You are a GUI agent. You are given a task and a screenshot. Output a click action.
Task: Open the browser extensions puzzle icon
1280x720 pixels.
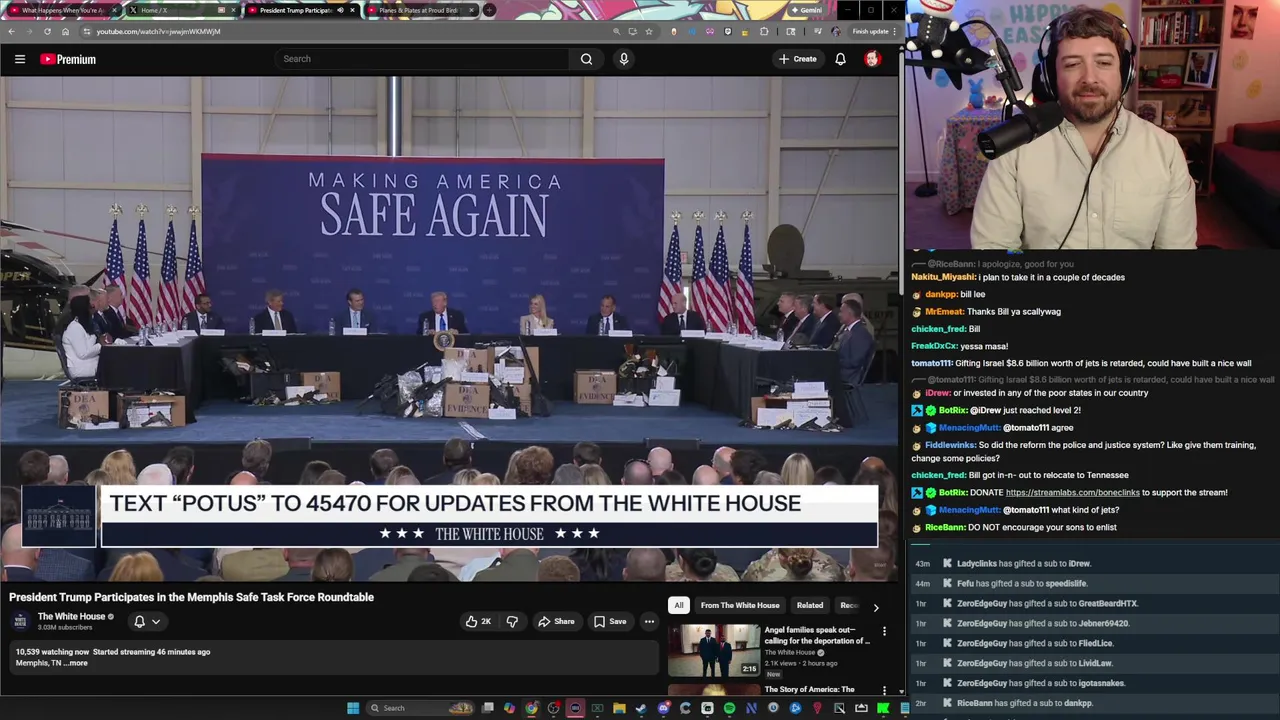click(x=764, y=31)
